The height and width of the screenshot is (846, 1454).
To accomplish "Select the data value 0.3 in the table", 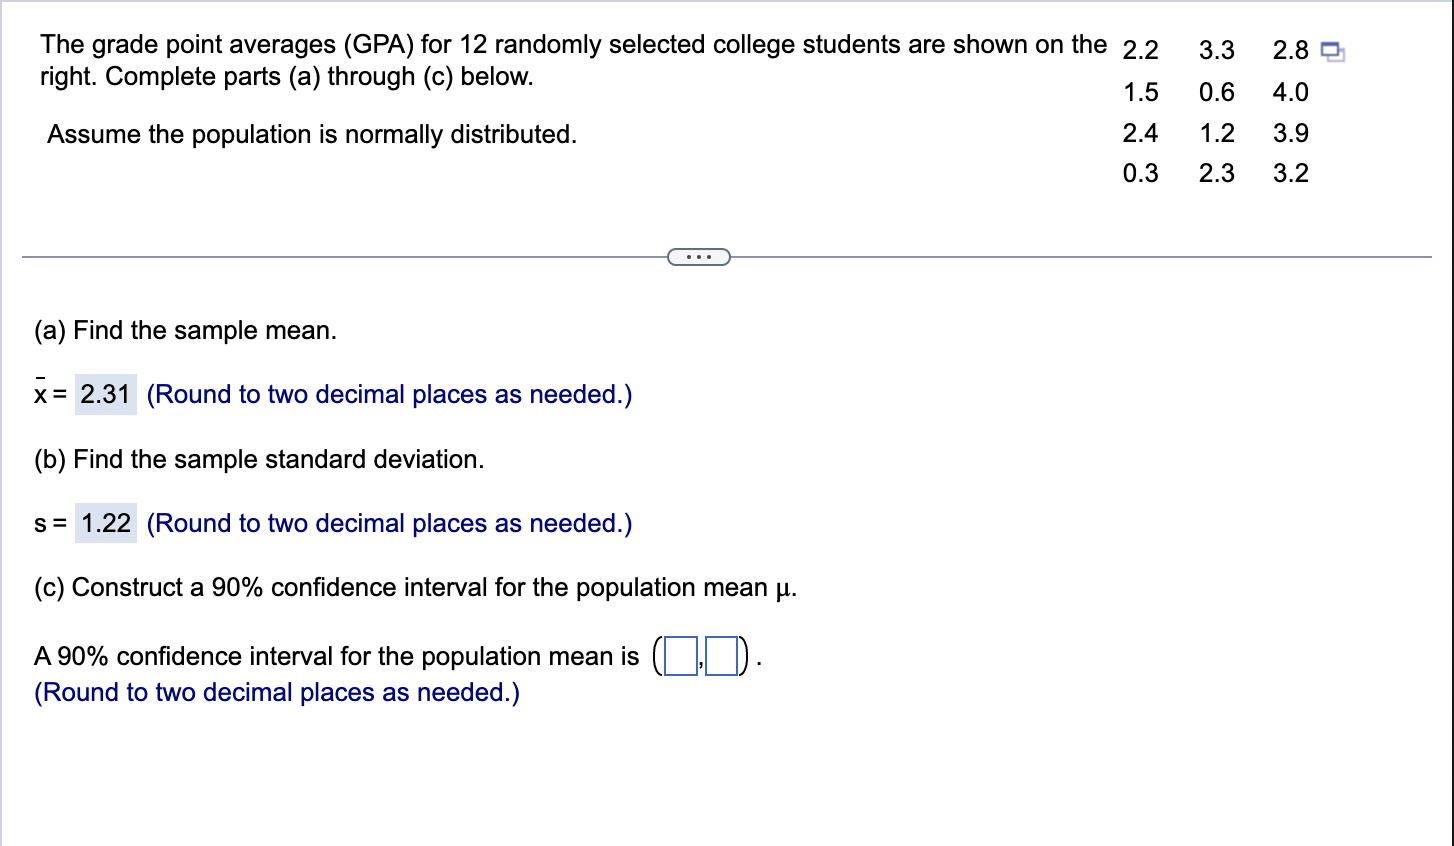I will pyautogui.click(x=1140, y=173).
